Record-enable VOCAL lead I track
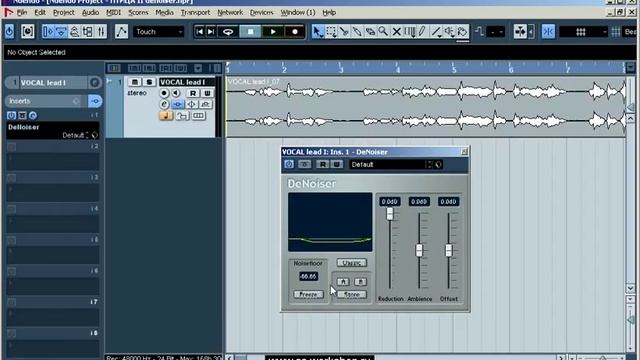This screenshot has height=360, width=640. 164,93
